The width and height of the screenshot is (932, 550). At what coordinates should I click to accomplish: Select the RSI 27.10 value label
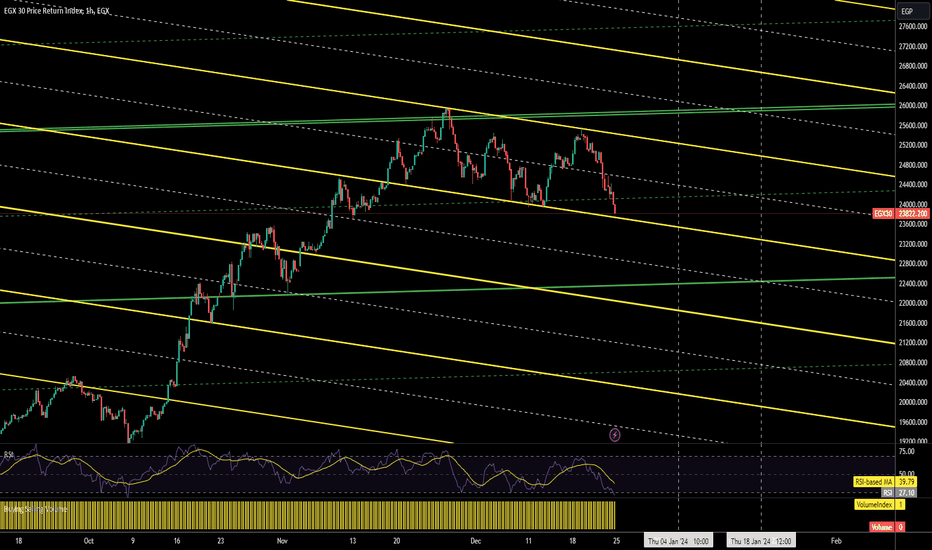pyautogui.click(x=899, y=493)
